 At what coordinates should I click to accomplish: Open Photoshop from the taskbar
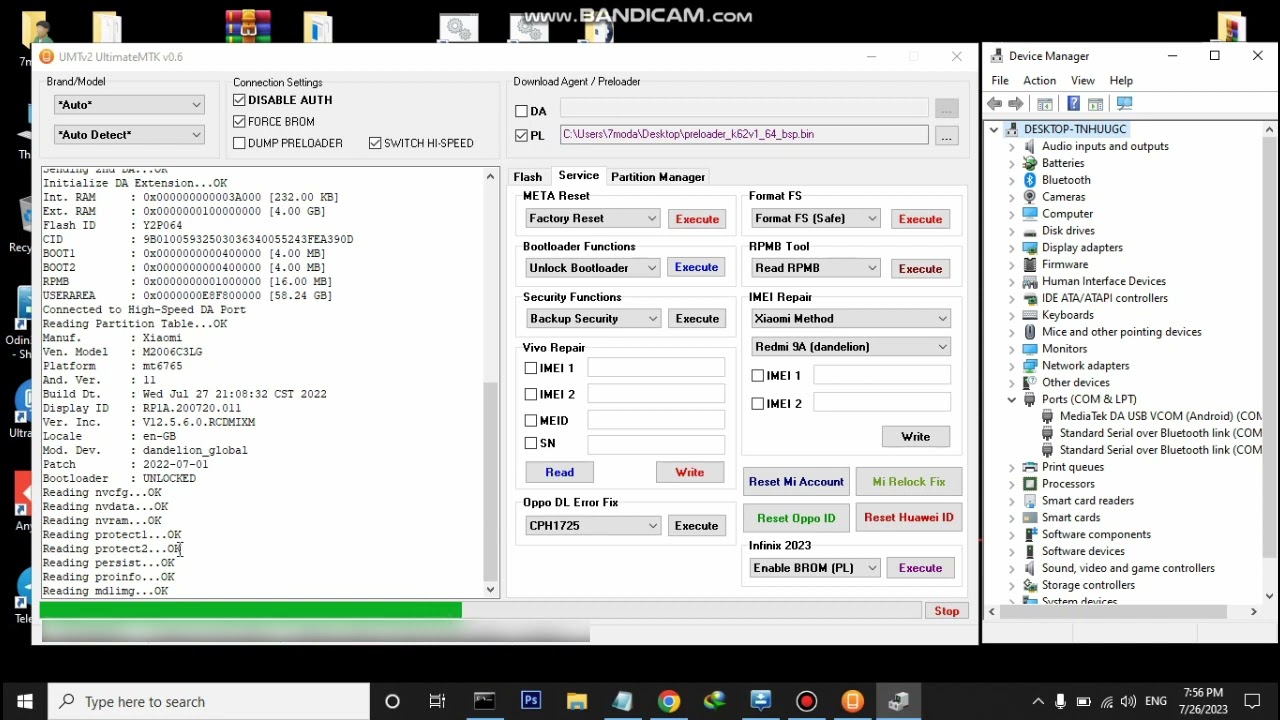[x=531, y=701]
